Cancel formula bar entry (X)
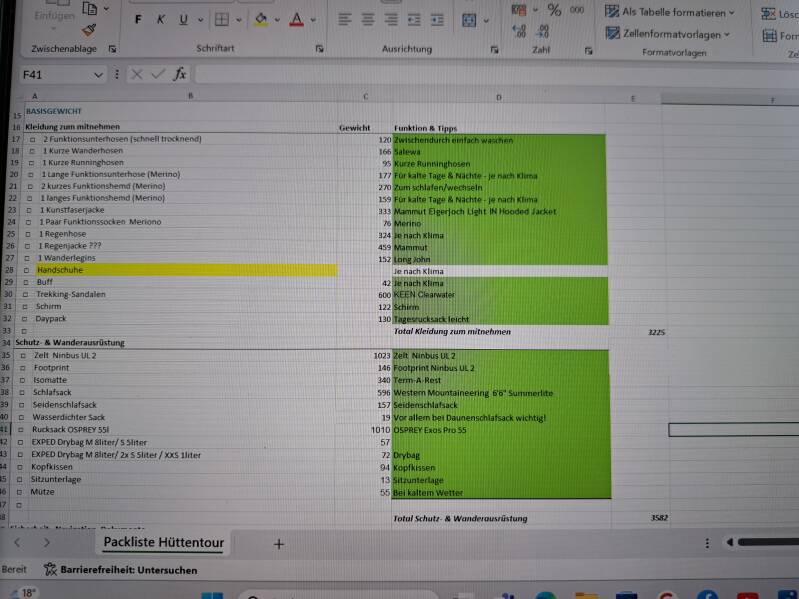The image size is (799, 599). click(x=136, y=74)
